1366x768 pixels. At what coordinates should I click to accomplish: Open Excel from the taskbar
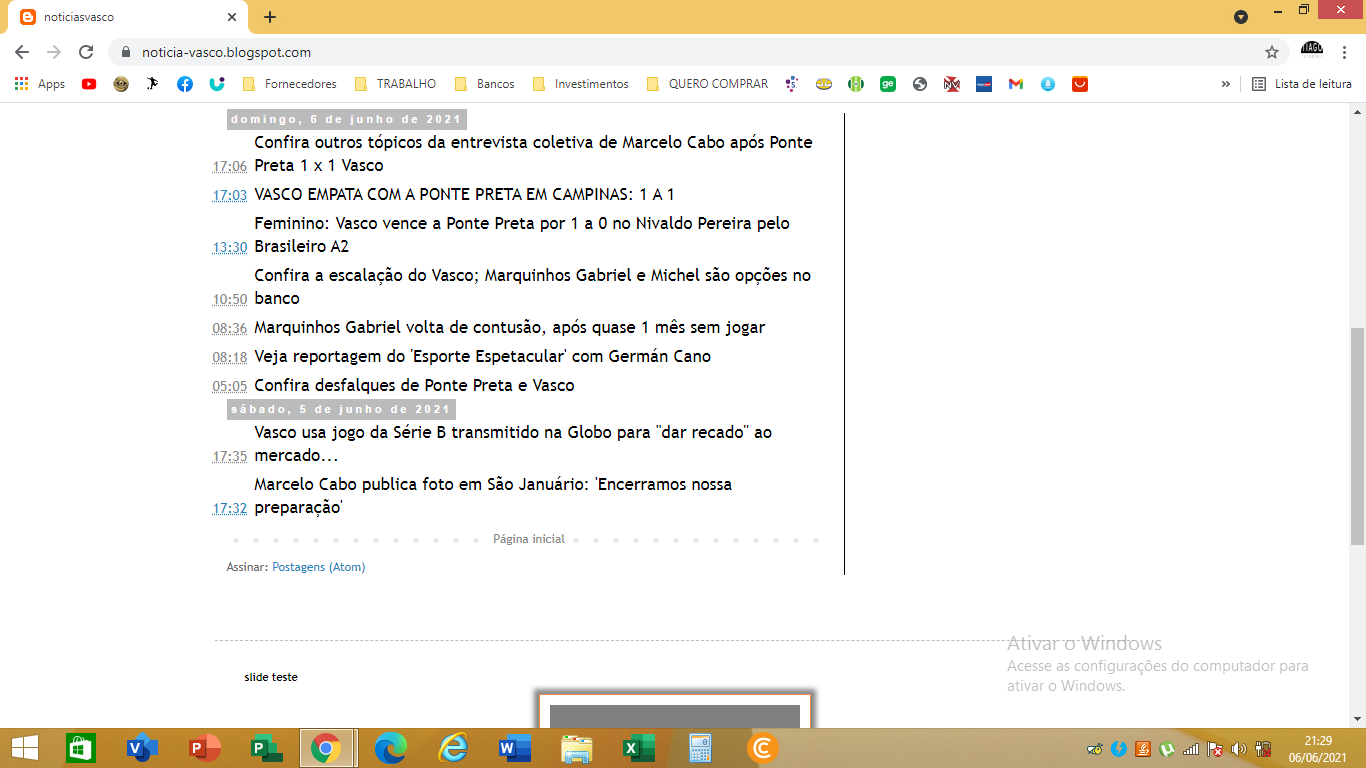tap(638, 748)
